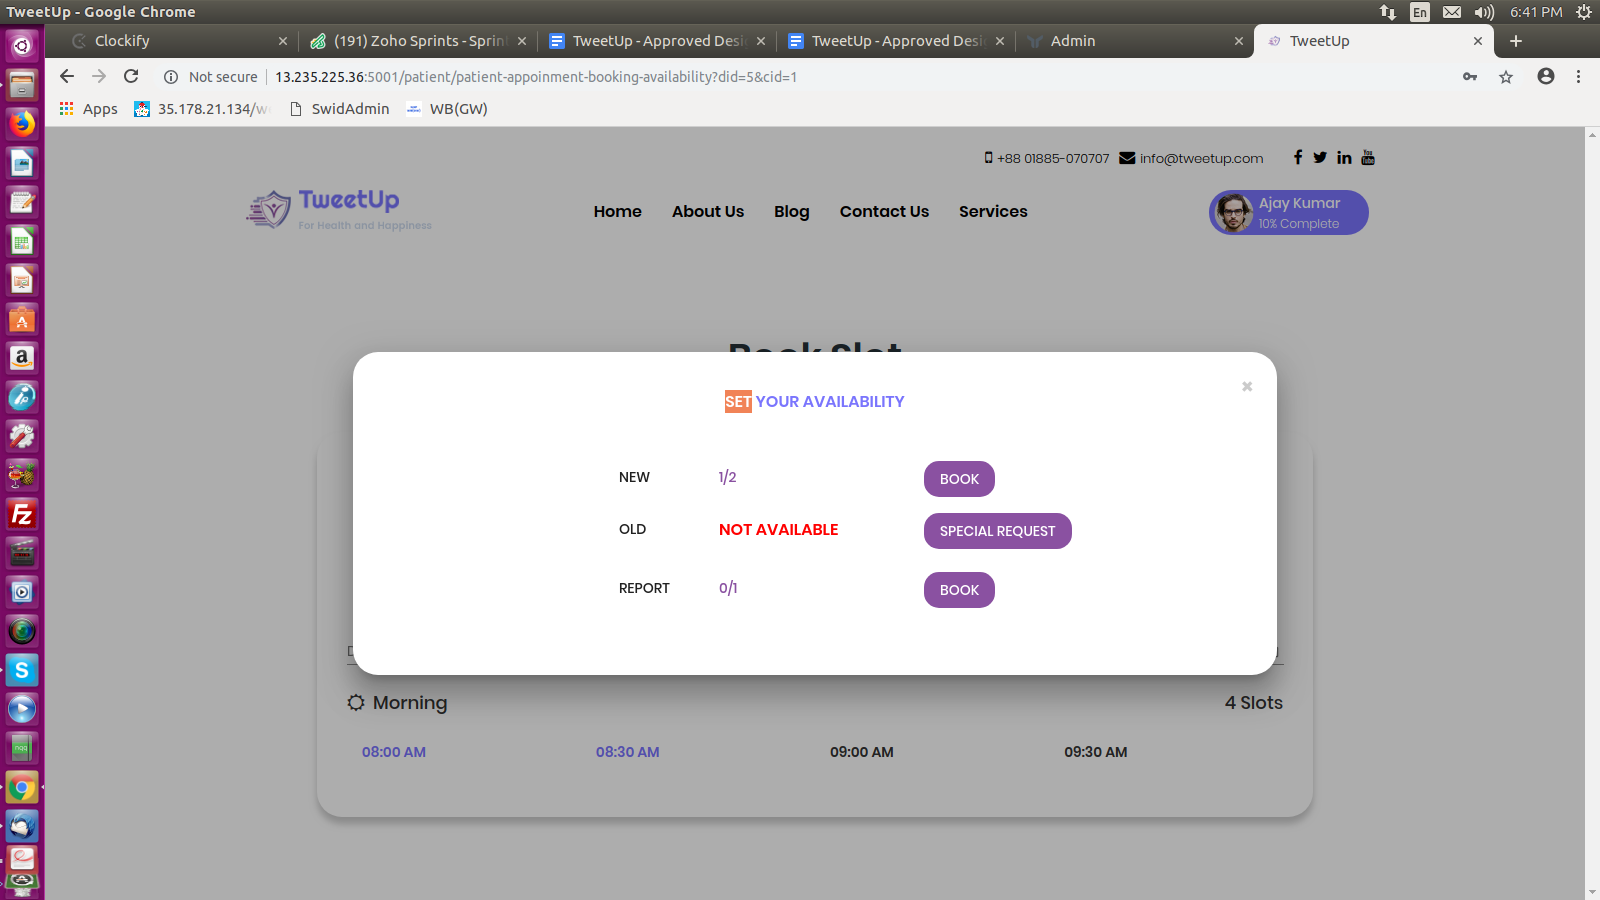Switch to the first TweetUp Approved Design tab
Image resolution: width=1600 pixels, height=900 pixels.
(657, 41)
